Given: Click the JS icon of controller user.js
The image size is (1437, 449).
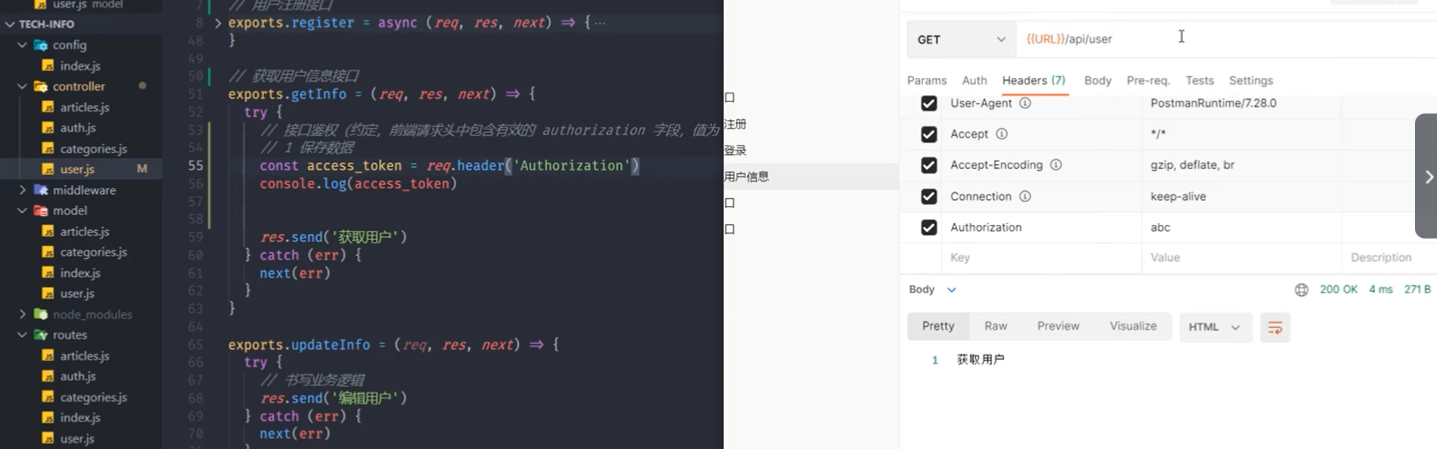Looking at the screenshot, I should [x=48, y=169].
